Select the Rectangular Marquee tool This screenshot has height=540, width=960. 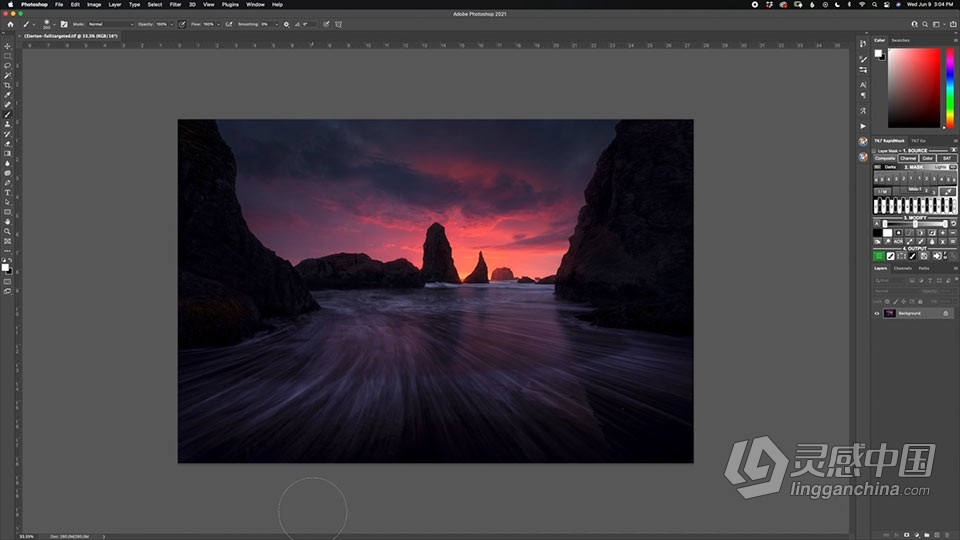(x=7, y=56)
